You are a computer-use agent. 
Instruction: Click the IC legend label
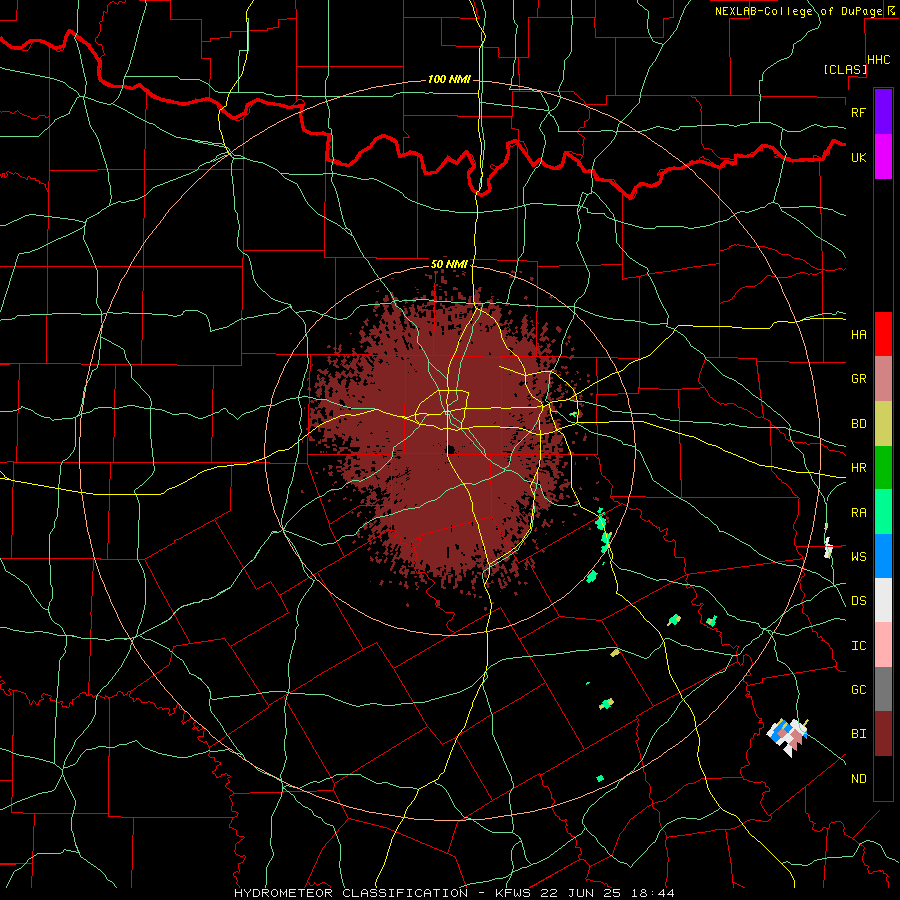click(859, 646)
